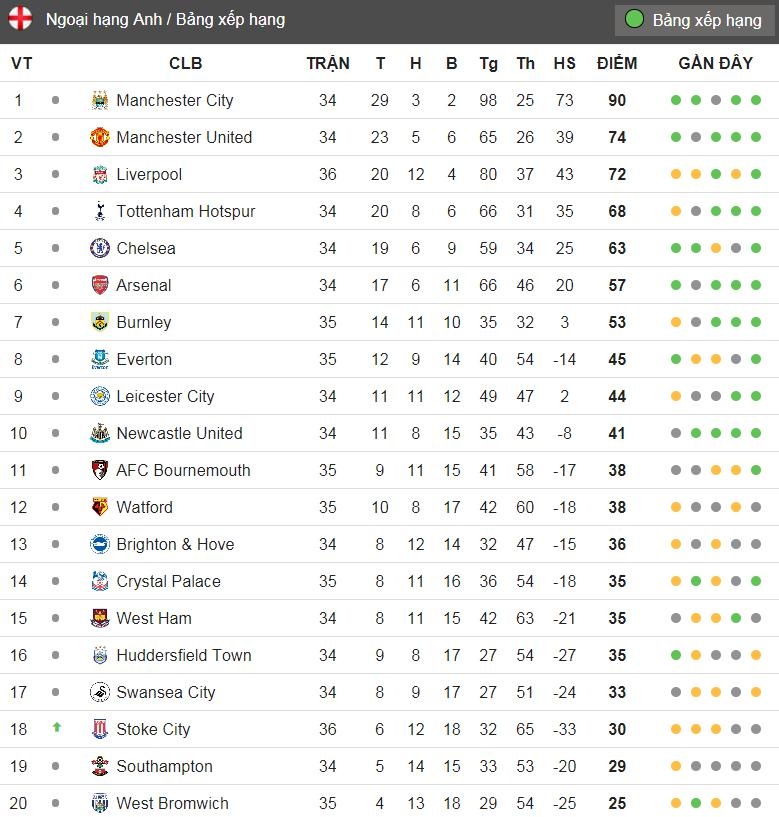Click the Manchester United crest icon
Image resolution: width=779 pixels, height=817 pixels.
[98, 137]
